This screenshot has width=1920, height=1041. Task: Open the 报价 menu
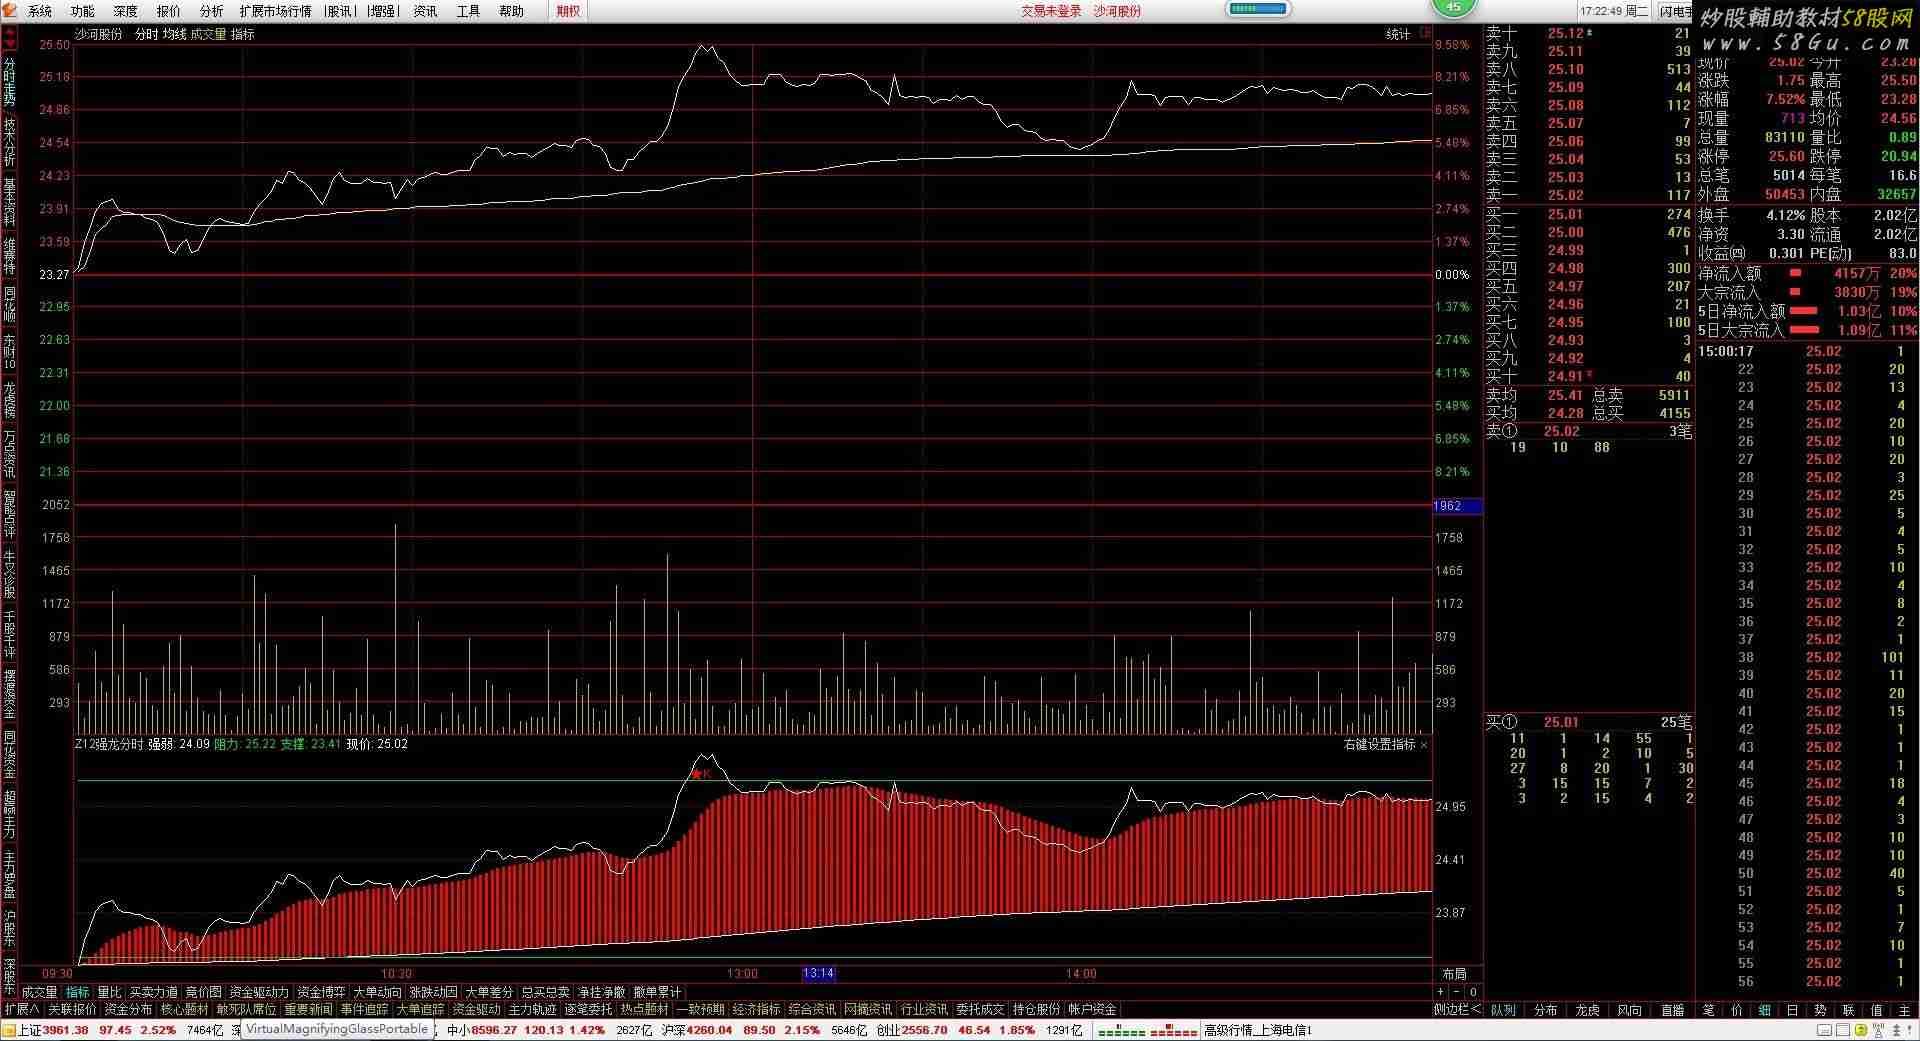169,11
